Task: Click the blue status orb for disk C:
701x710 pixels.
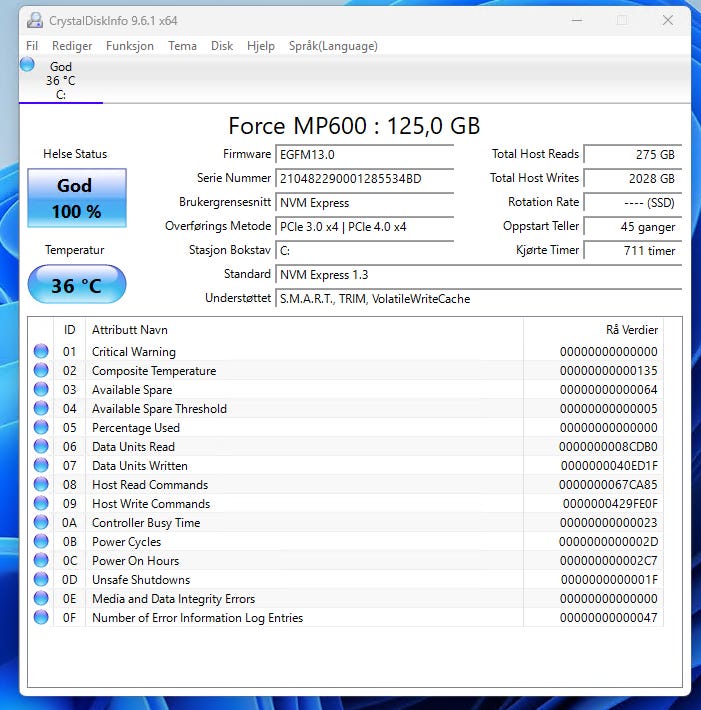Action: point(27,65)
